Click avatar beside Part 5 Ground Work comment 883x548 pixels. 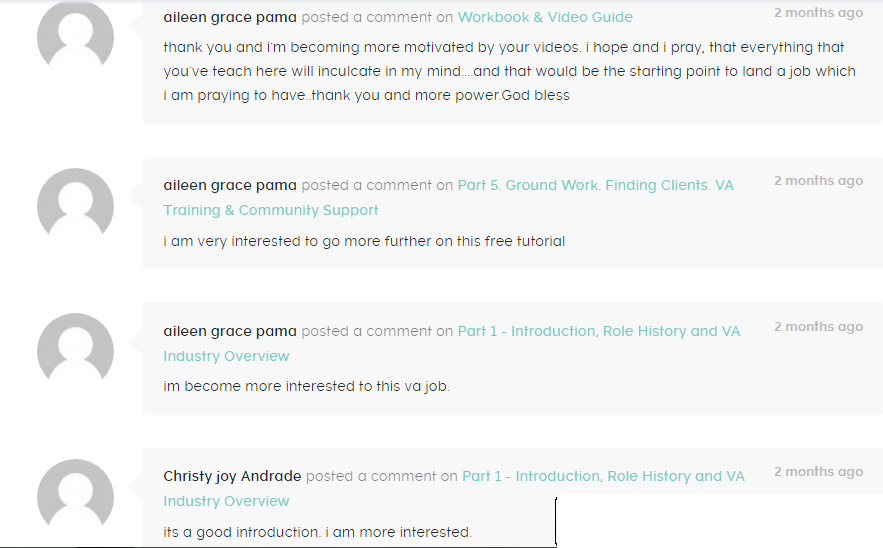point(75,206)
